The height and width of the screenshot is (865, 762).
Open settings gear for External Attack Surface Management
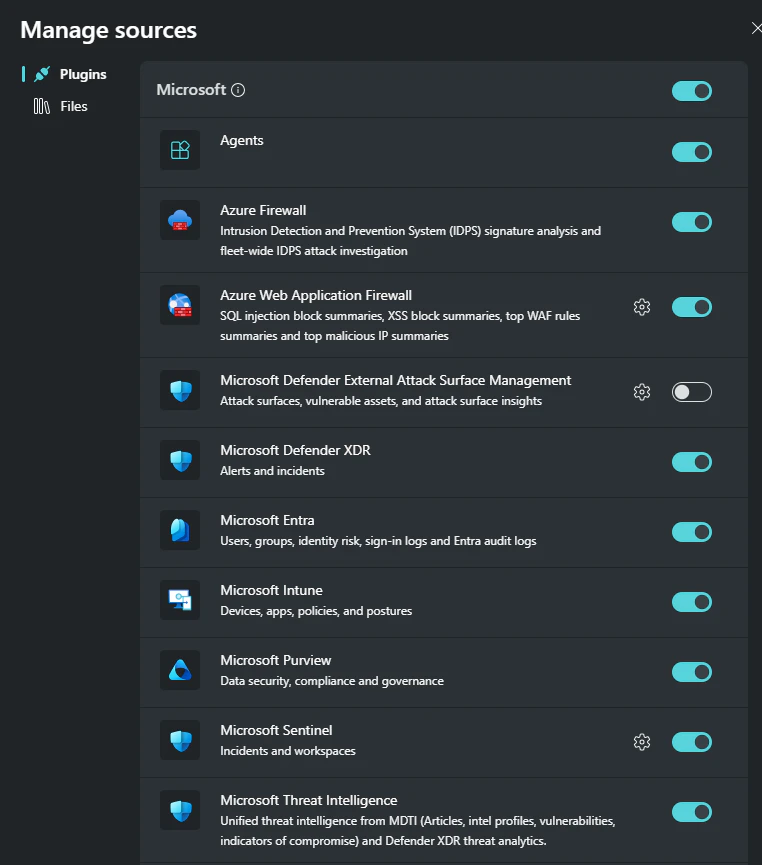point(642,392)
